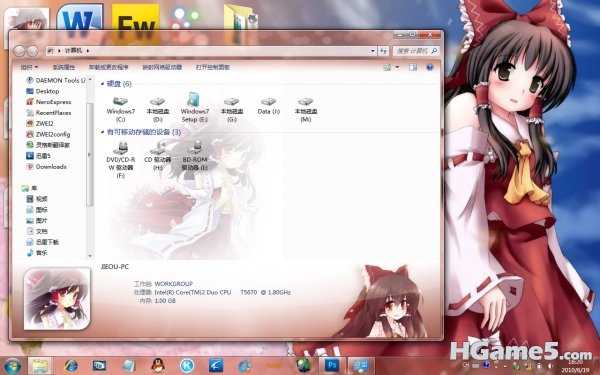Open the QQ penguin taskbar icon

coord(158,365)
